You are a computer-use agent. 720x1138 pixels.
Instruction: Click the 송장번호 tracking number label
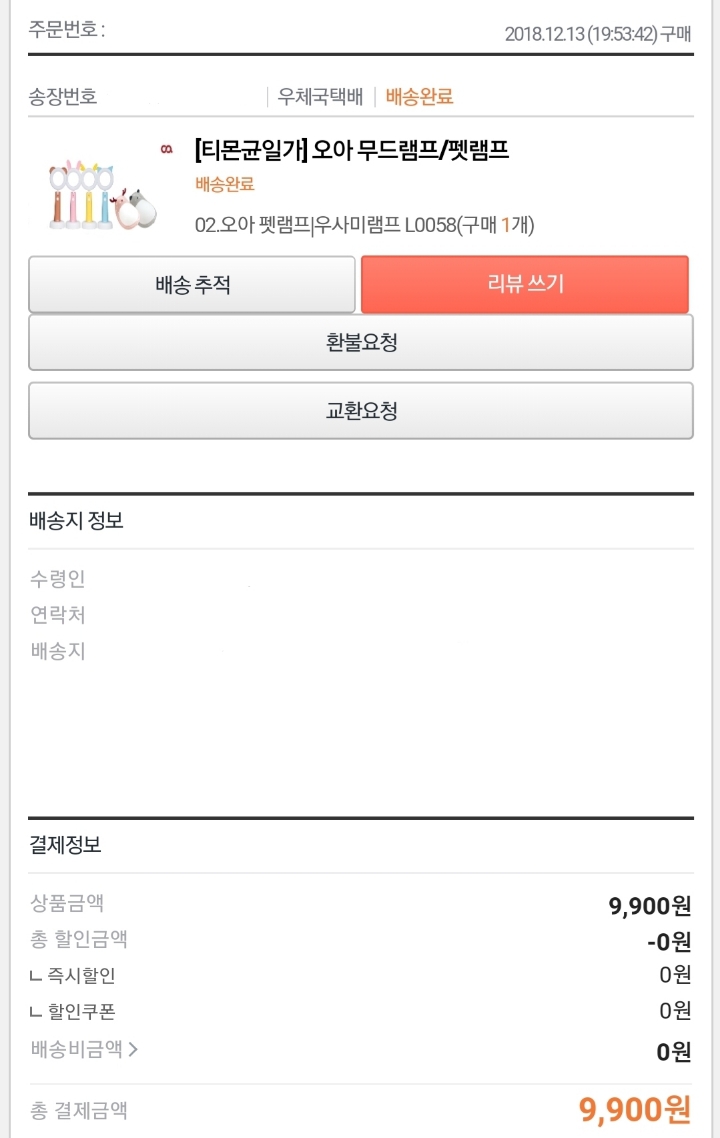pyautogui.click(x=62, y=97)
